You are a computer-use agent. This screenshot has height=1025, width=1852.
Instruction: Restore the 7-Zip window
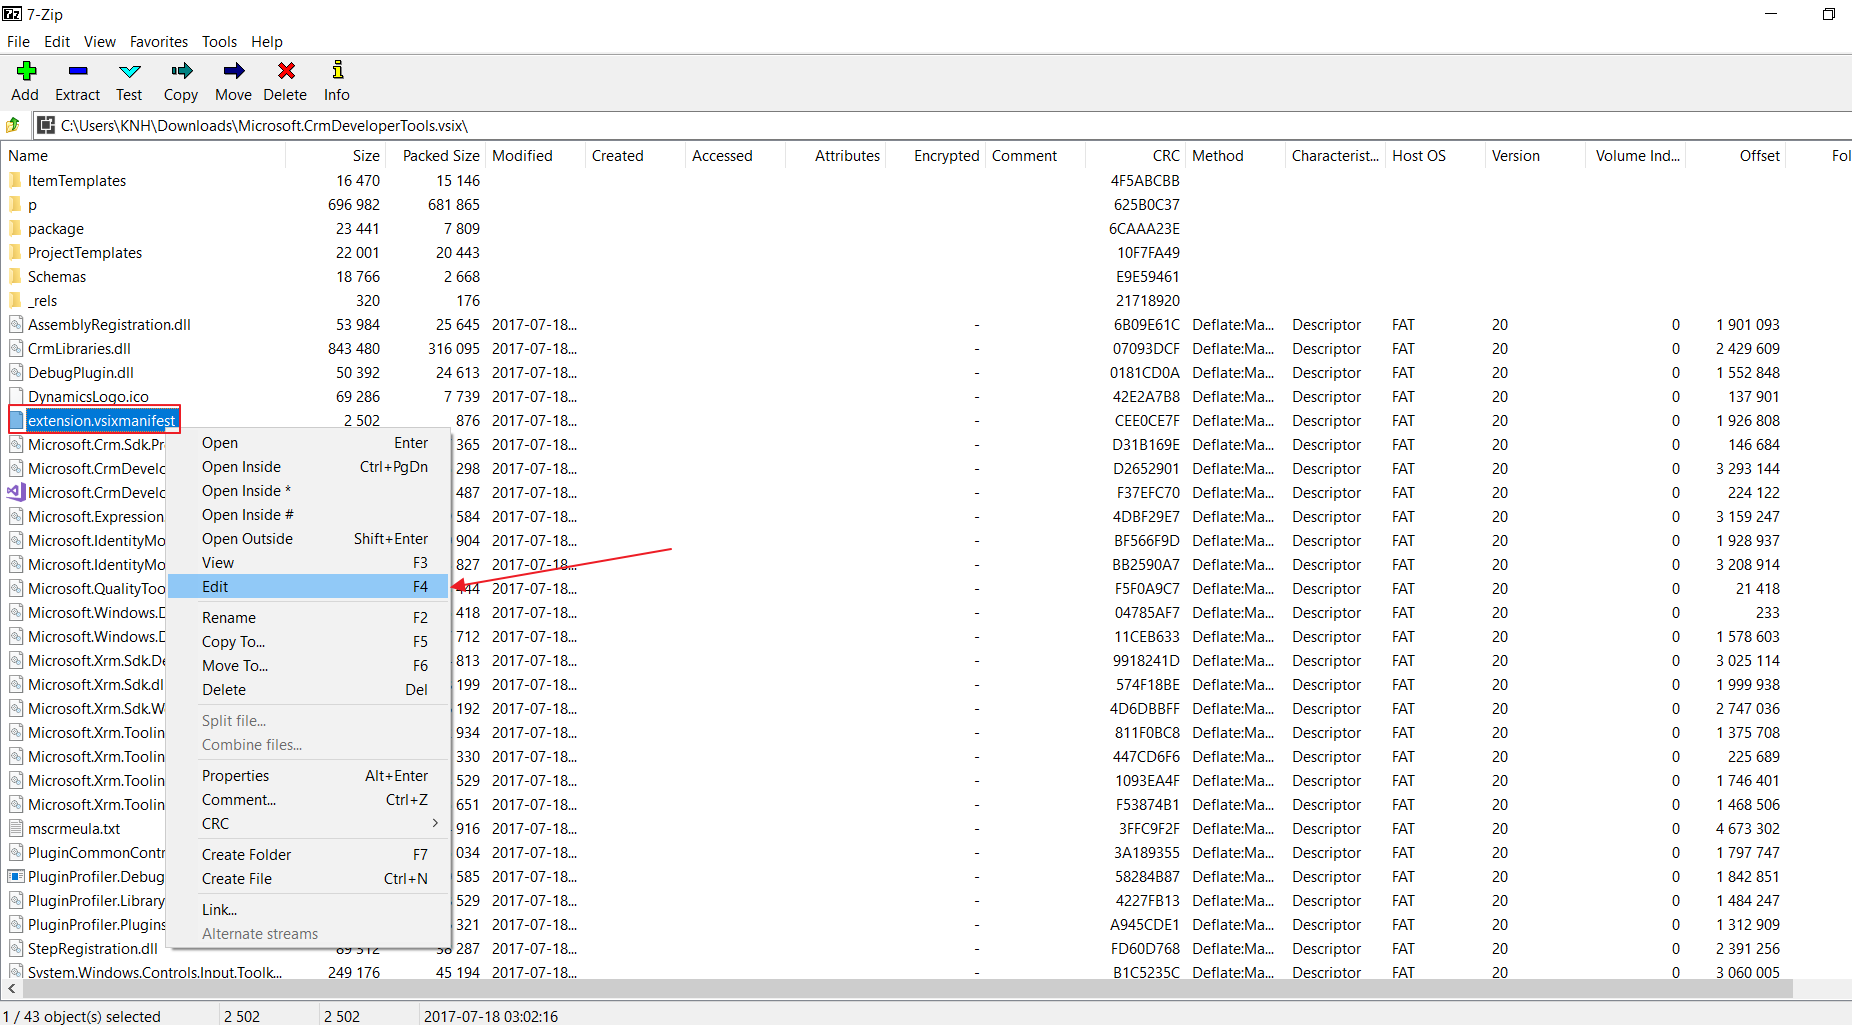tap(1829, 14)
